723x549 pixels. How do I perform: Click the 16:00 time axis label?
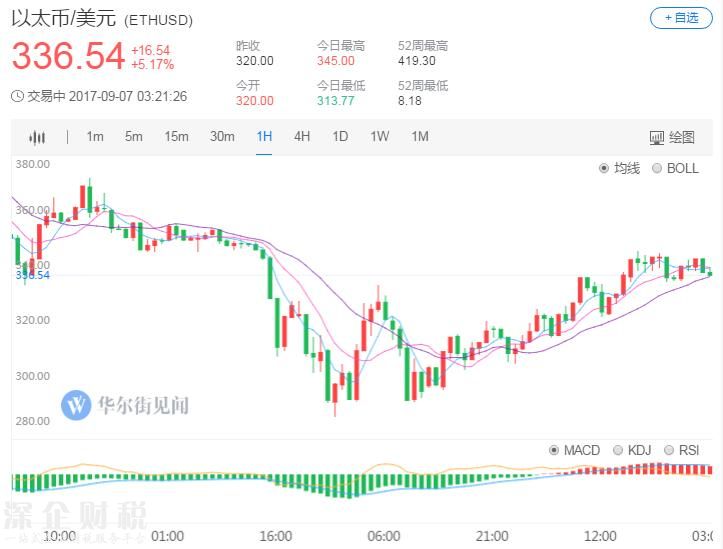click(276, 536)
